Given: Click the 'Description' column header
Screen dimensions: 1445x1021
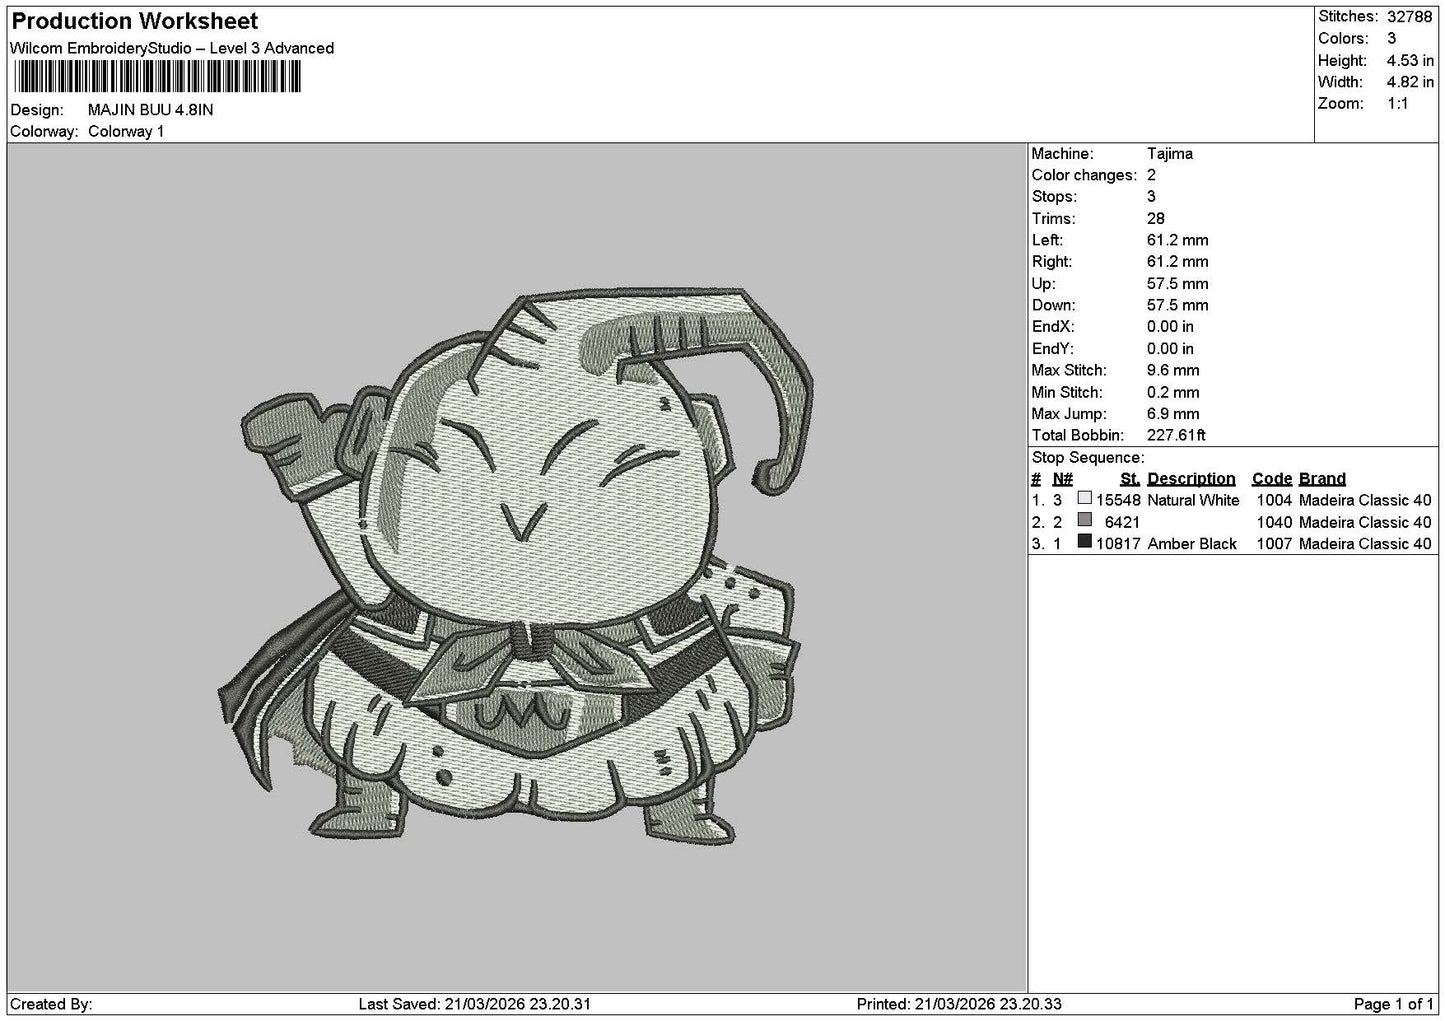Looking at the screenshot, I should coord(1191,479).
